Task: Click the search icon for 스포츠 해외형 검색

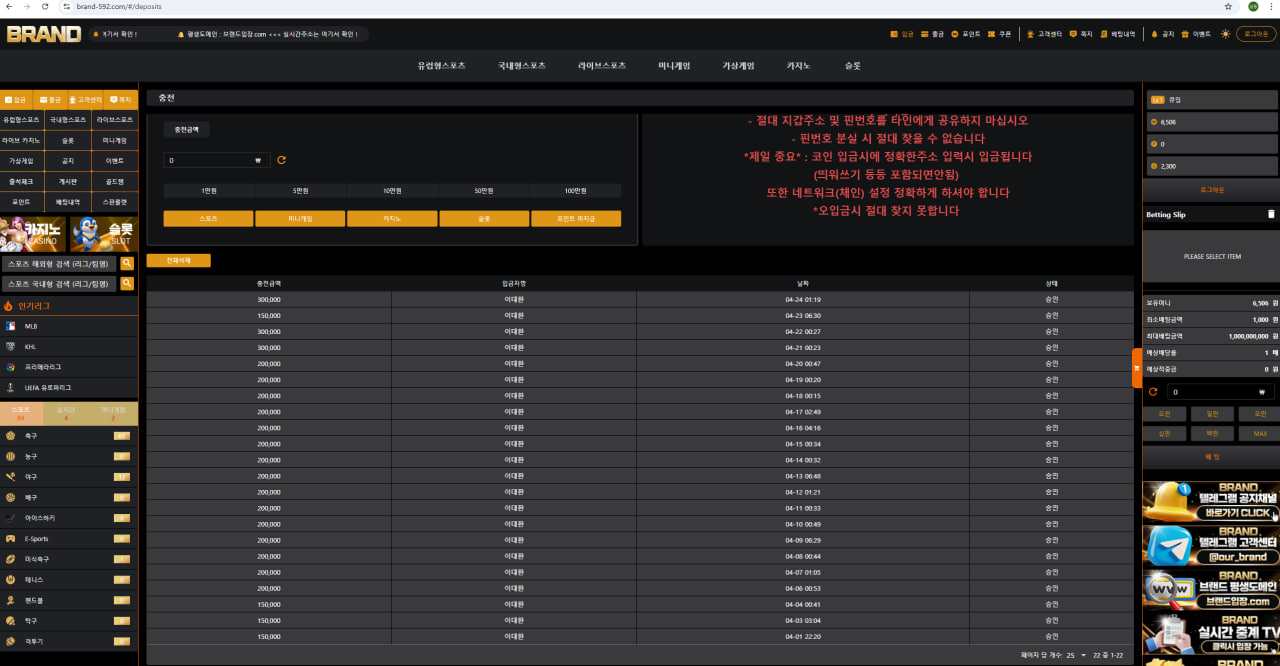Action: click(x=127, y=264)
